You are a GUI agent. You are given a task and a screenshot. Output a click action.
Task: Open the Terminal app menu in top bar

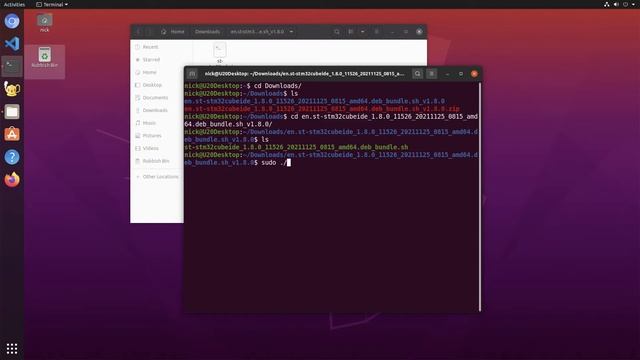[52, 4]
